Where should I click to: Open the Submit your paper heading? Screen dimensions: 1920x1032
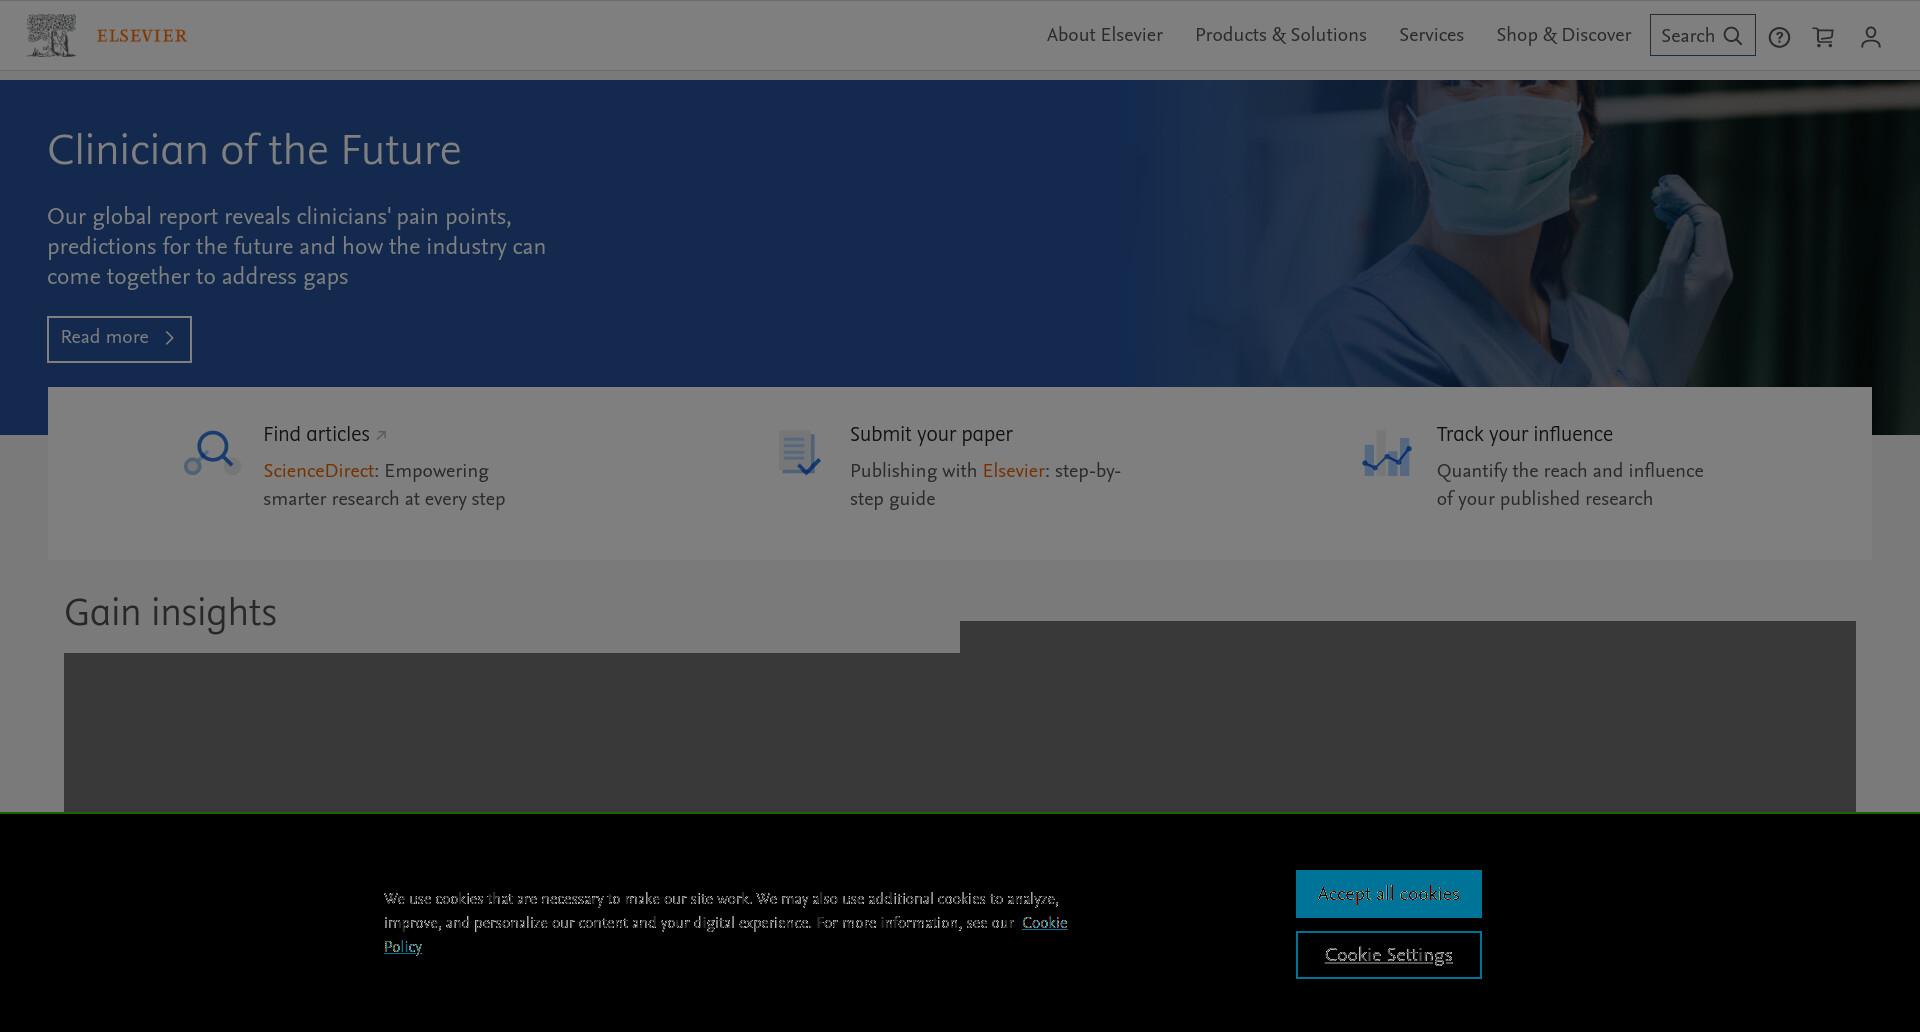pos(931,435)
